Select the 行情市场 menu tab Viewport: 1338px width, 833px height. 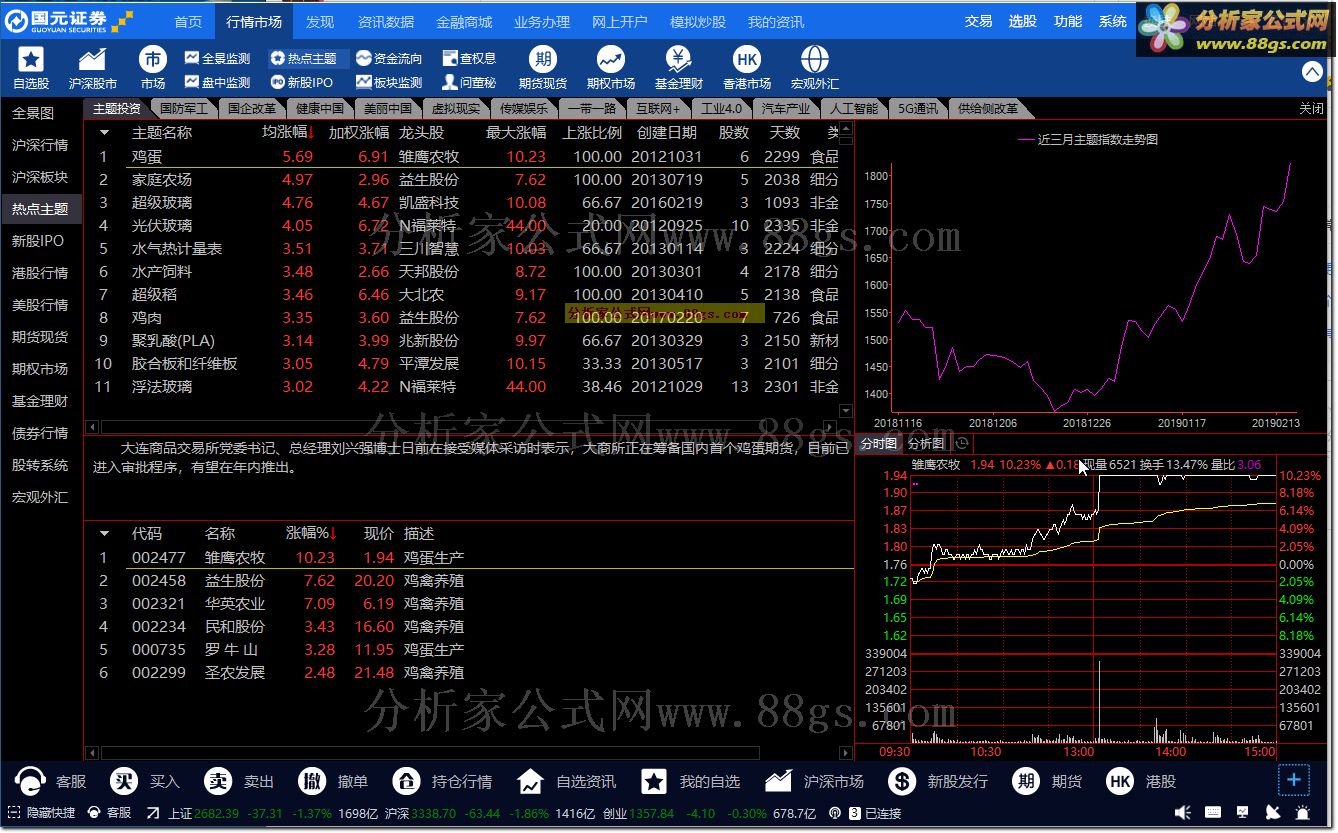point(254,21)
